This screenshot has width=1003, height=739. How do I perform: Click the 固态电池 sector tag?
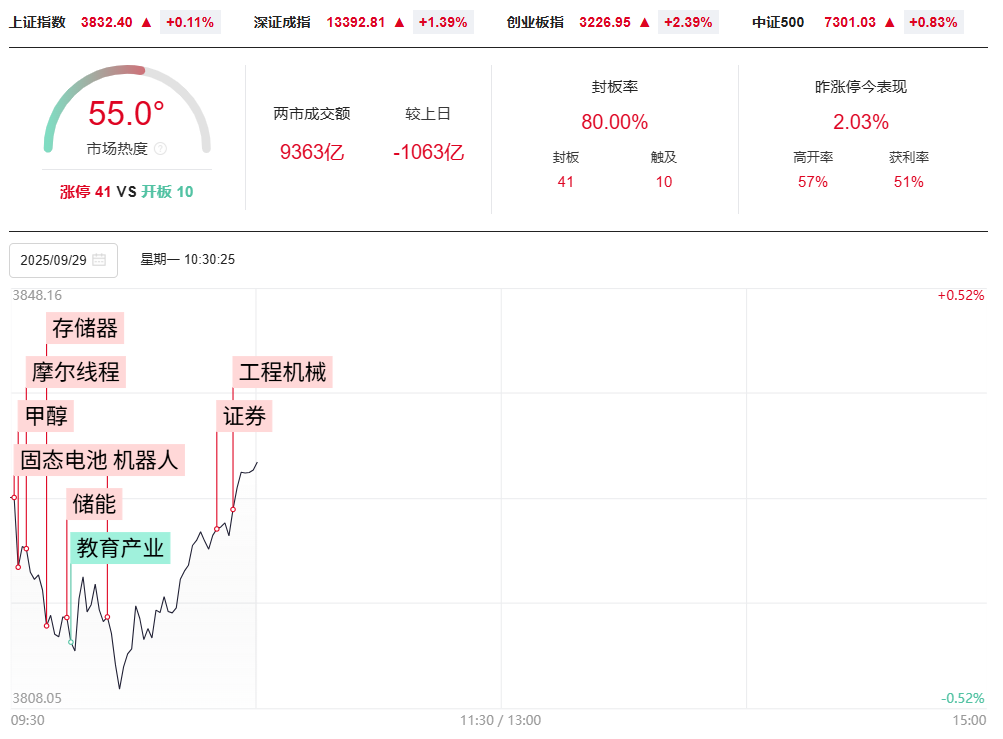tap(63, 460)
